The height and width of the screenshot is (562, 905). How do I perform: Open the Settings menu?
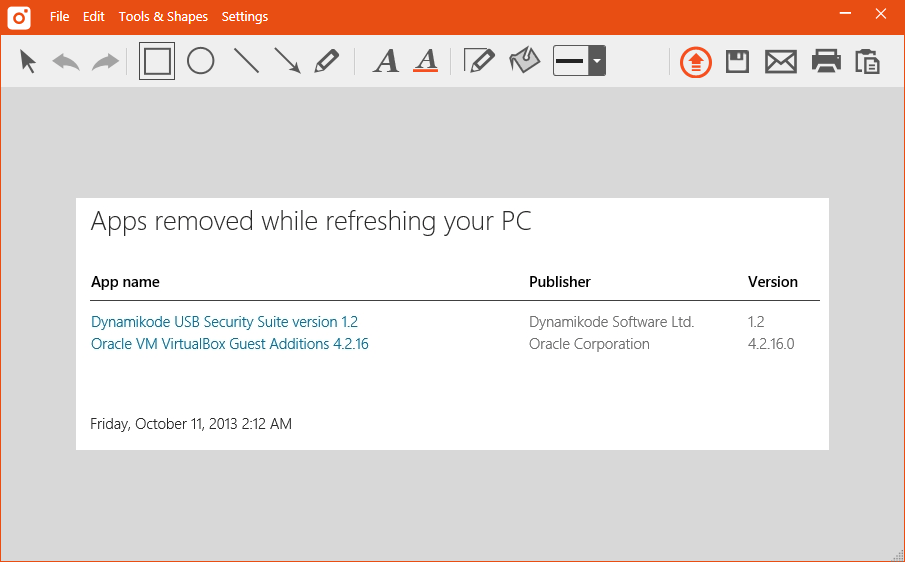click(x=245, y=17)
